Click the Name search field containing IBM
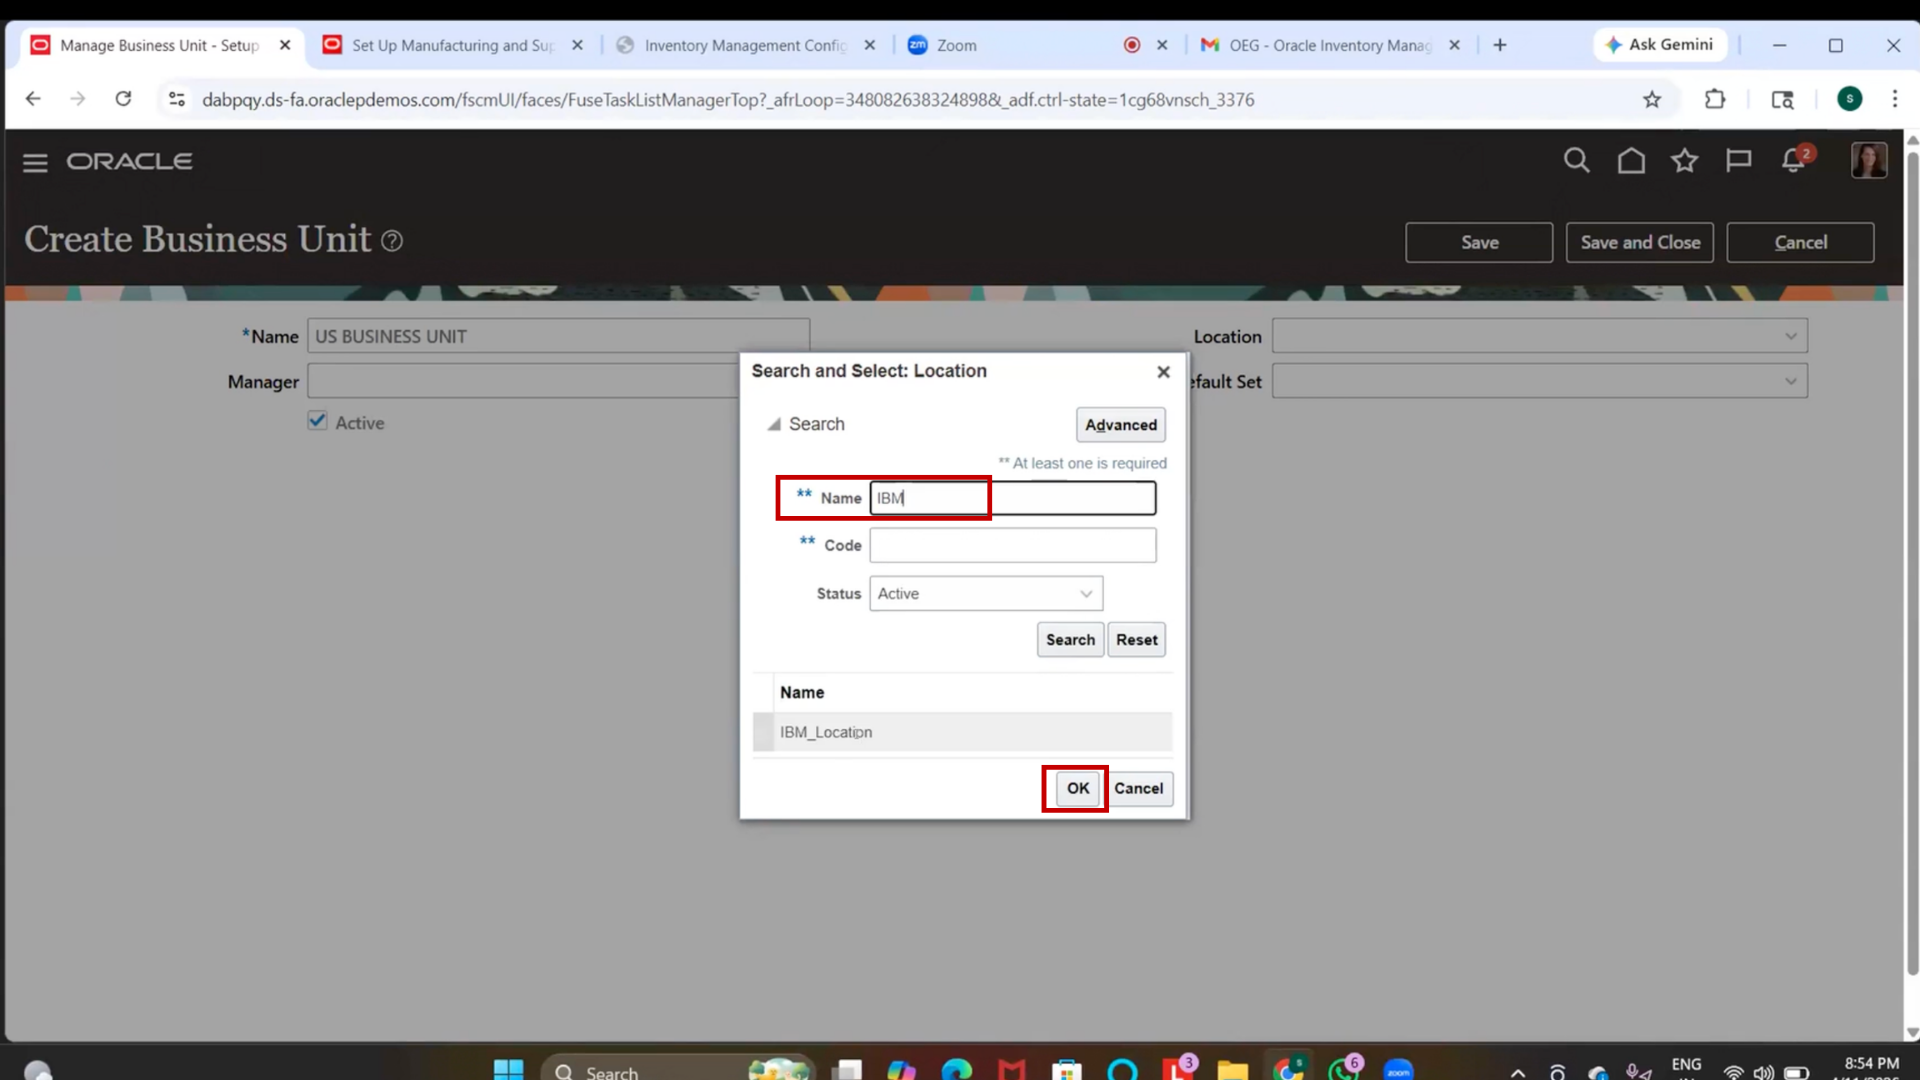This screenshot has height=1080, width=1920. (x=1012, y=498)
